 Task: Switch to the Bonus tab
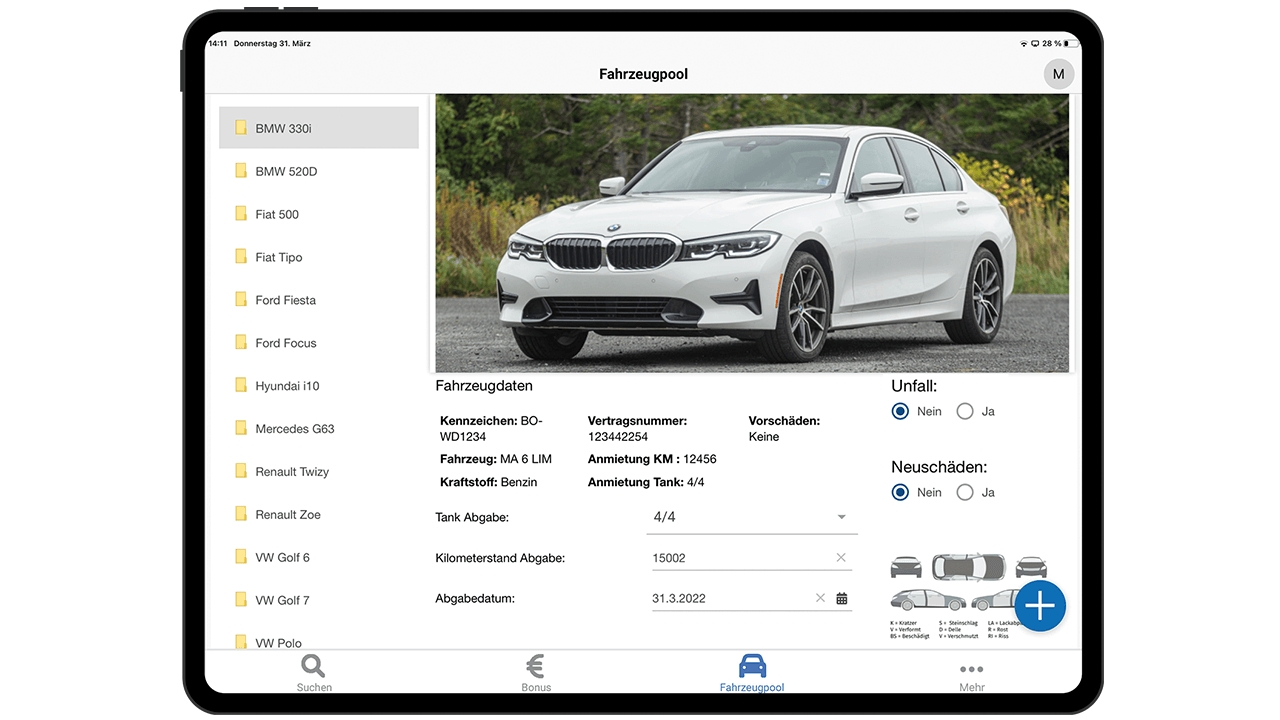pyautogui.click(x=536, y=673)
